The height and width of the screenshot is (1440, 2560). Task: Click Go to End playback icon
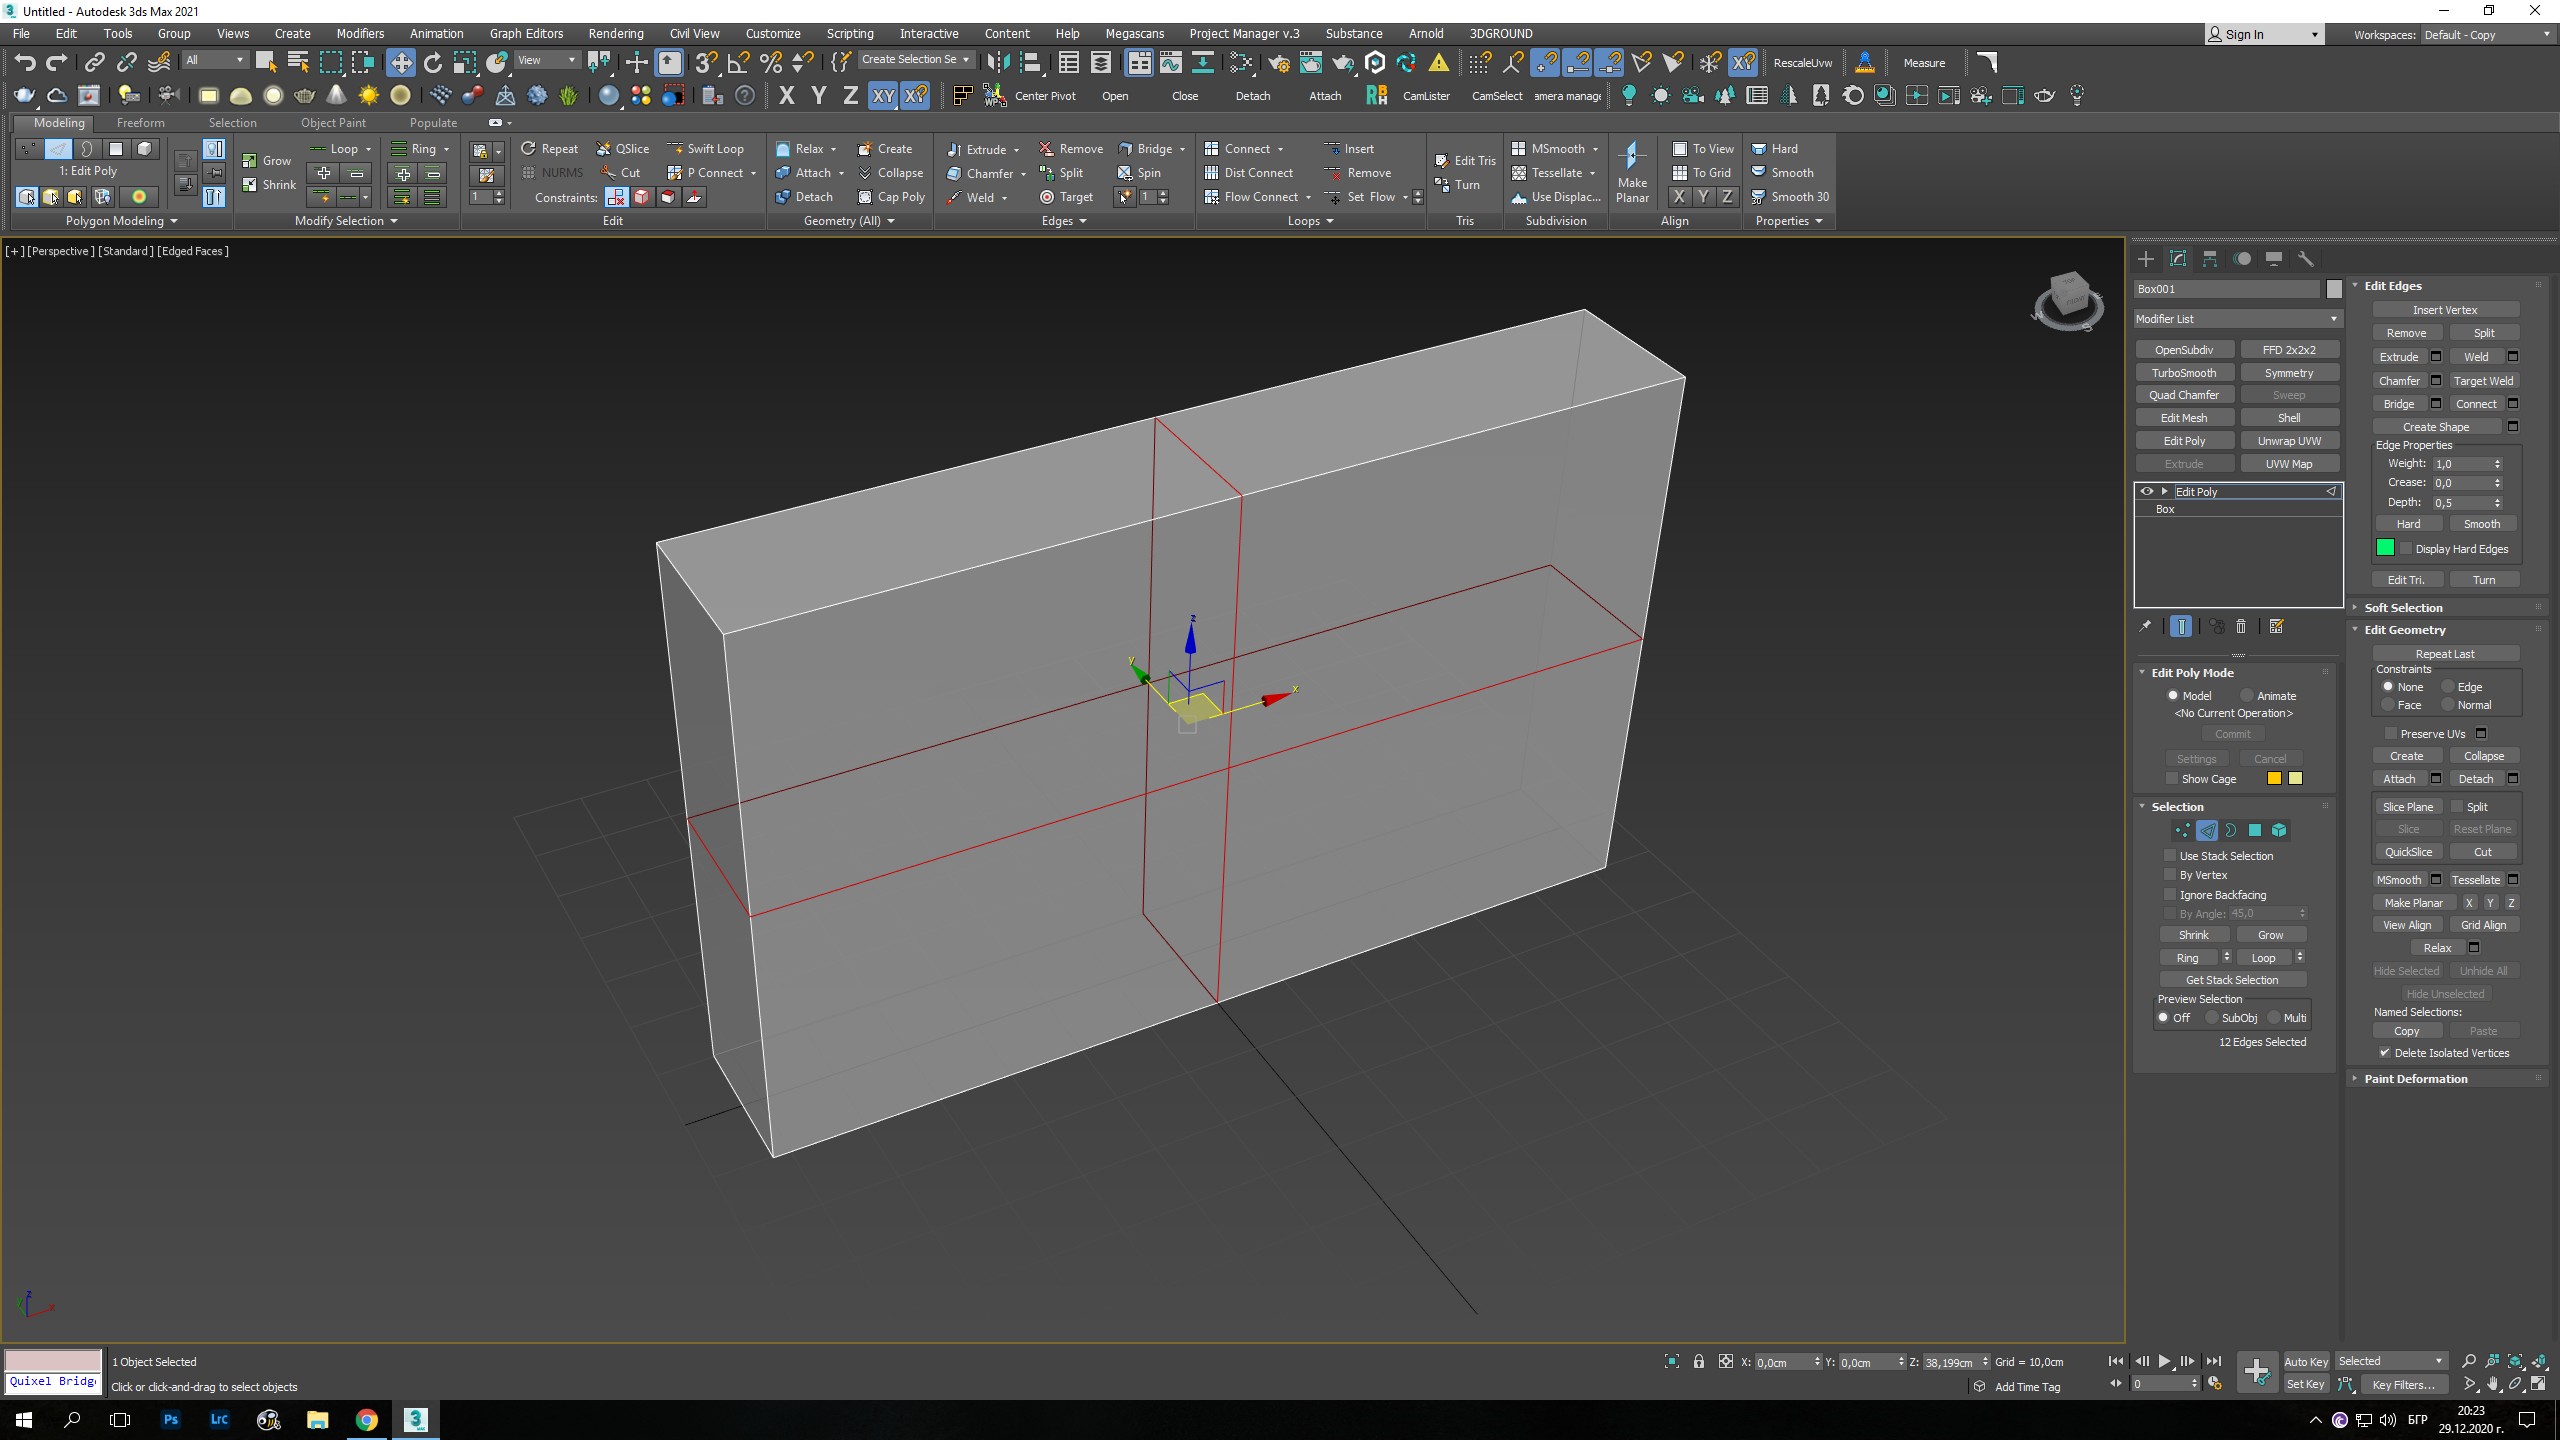click(x=2214, y=1362)
